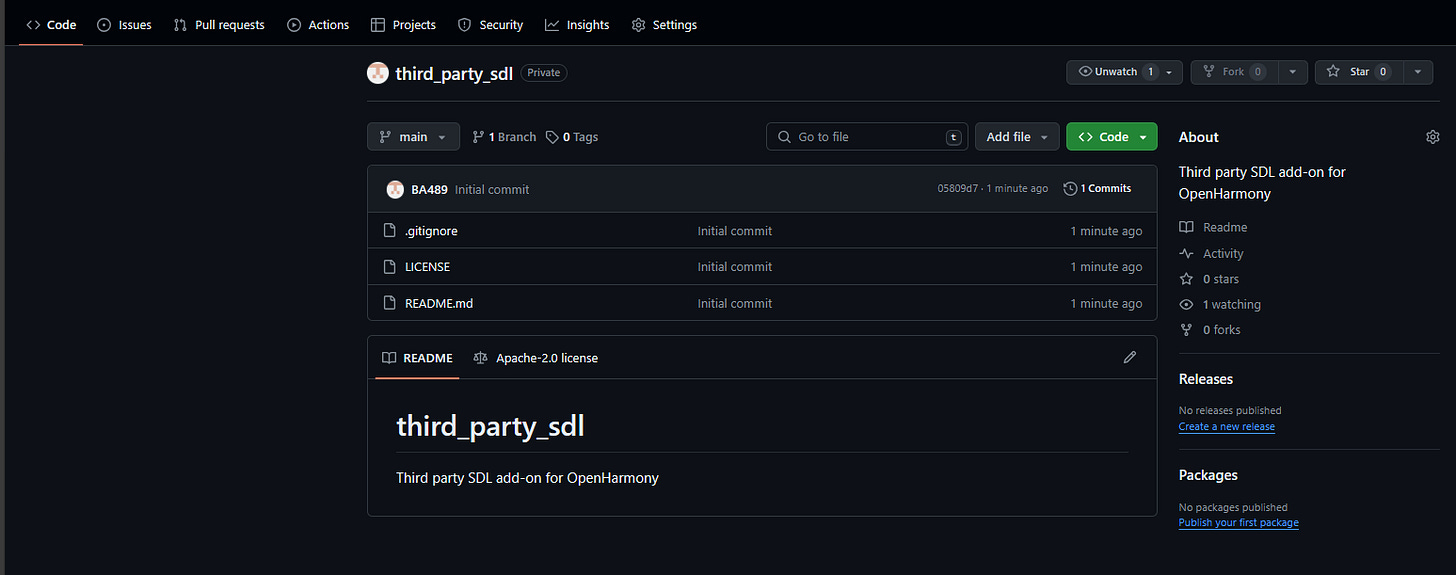This screenshot has width=1456, height=575.
Task: Click the '1 minute ago' timestamp for README.md
Action: coord(1106,303)
